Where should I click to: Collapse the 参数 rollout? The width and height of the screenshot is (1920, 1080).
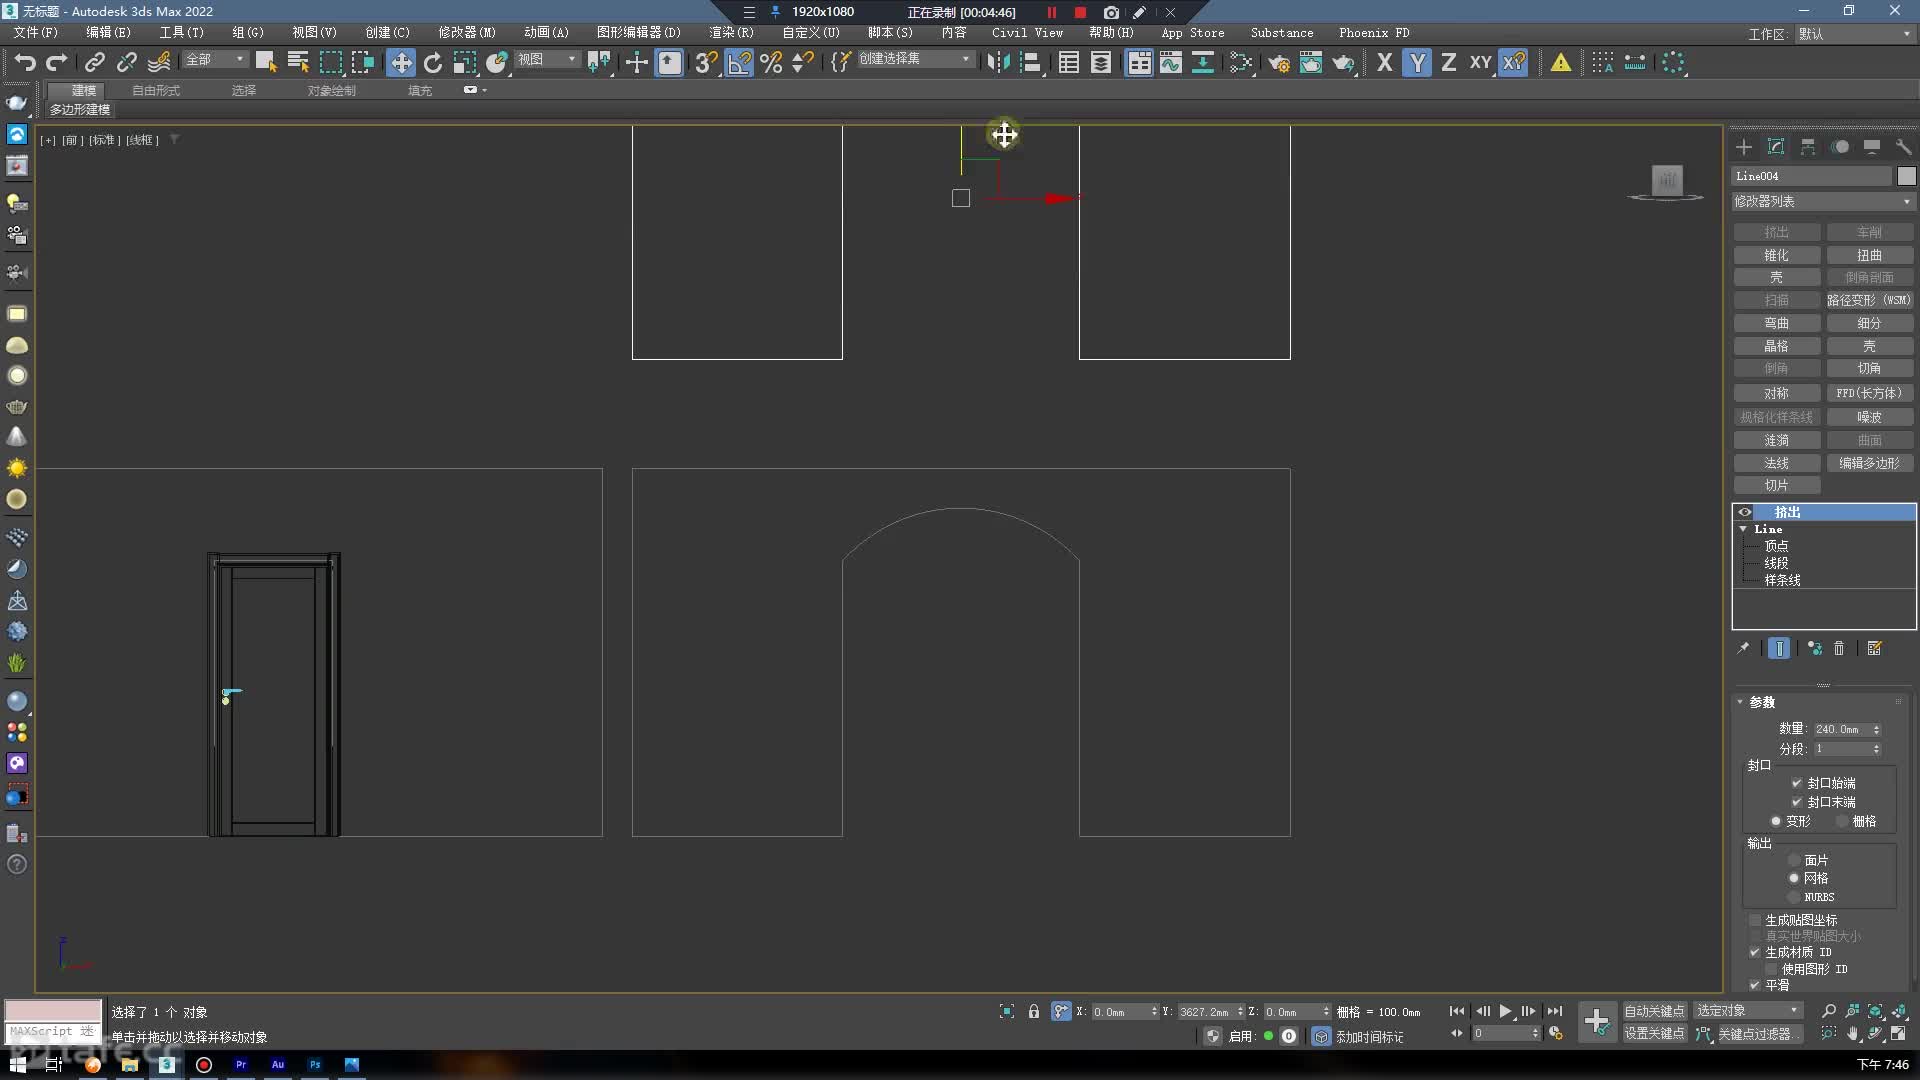point(1740,702)
